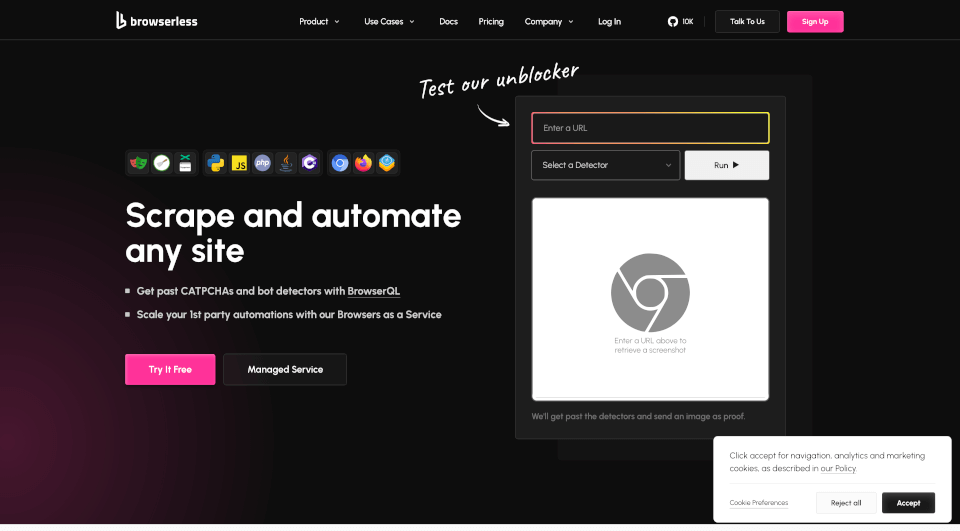
Task: Open the Select a Detector dropdown
Action: click(x=606, y=165)
